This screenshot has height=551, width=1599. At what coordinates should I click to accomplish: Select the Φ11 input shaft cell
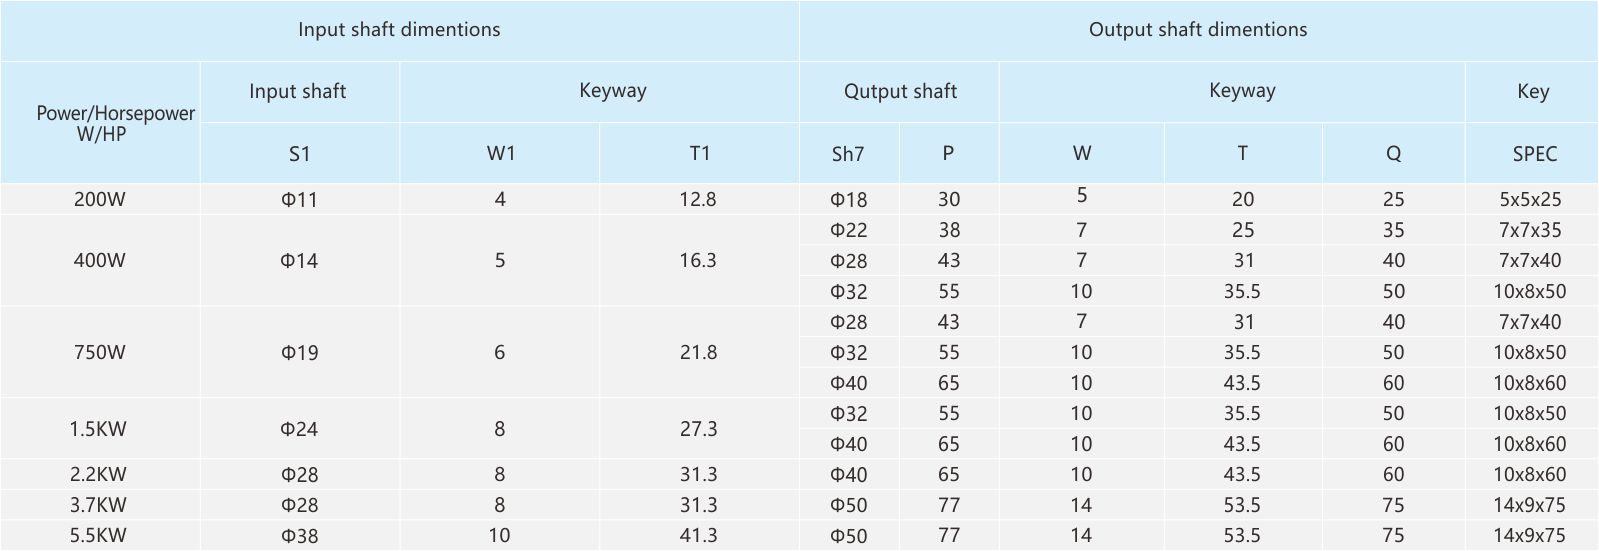point(299,199)
